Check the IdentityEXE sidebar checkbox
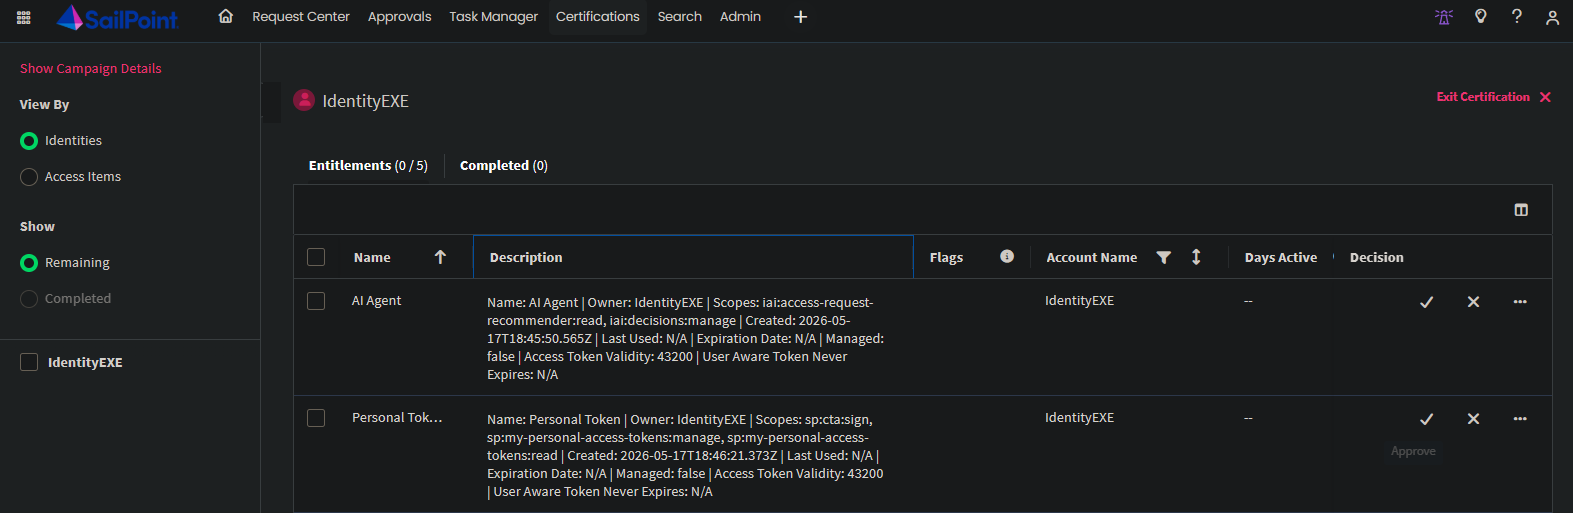This screenshot has width=1573, height=513. pyautogui.click(x=29, y=362)
